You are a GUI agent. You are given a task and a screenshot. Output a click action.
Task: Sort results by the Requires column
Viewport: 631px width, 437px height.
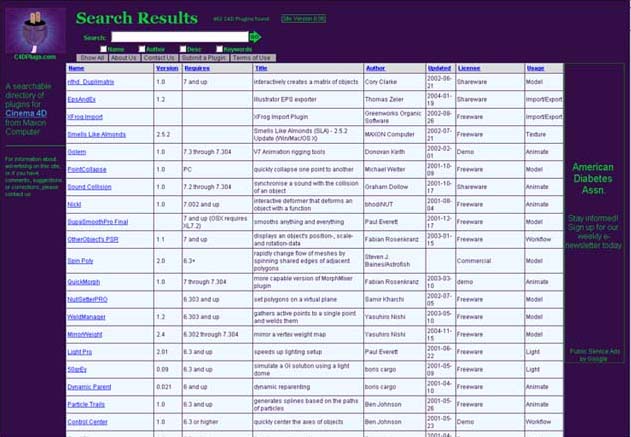click(197, 68)
